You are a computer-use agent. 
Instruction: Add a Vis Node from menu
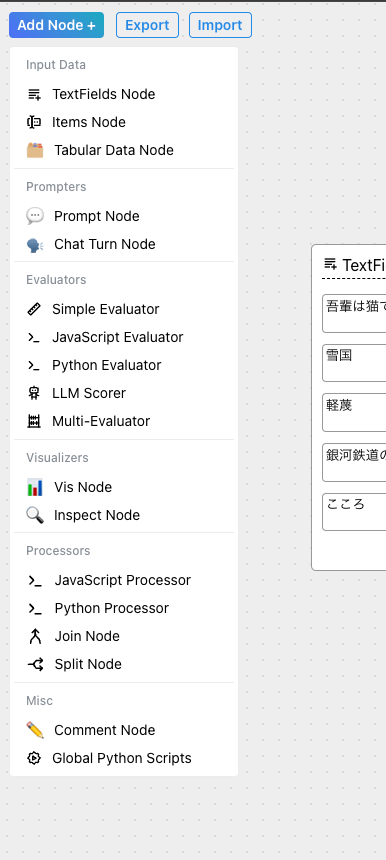124,487
